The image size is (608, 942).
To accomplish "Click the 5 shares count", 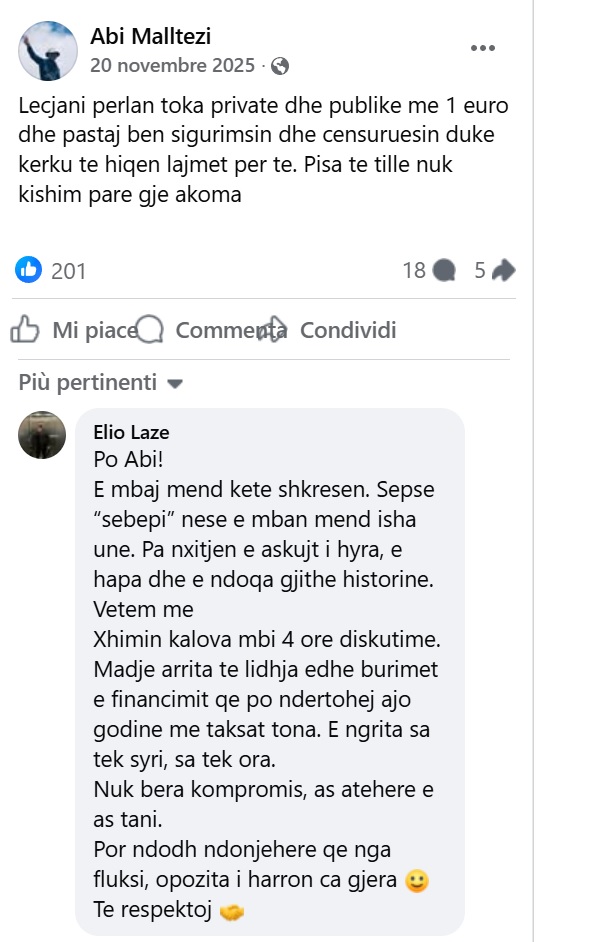I will (x=480, y=270).
